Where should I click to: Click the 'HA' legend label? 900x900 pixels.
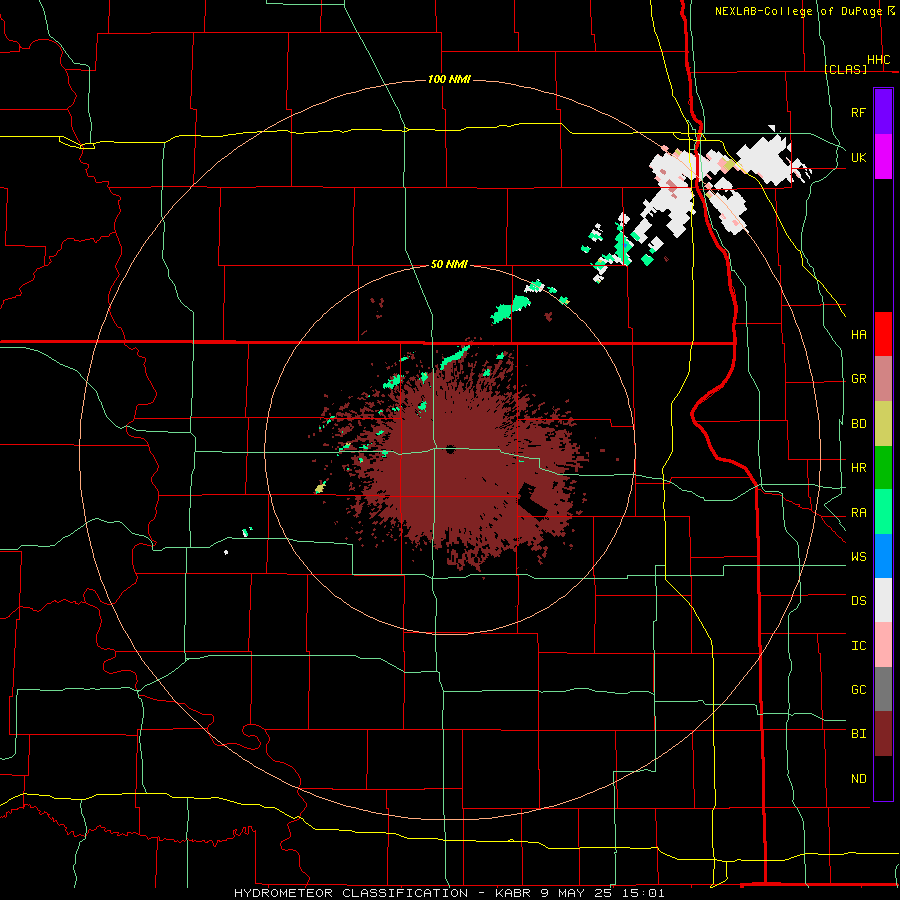coord(858,335)
